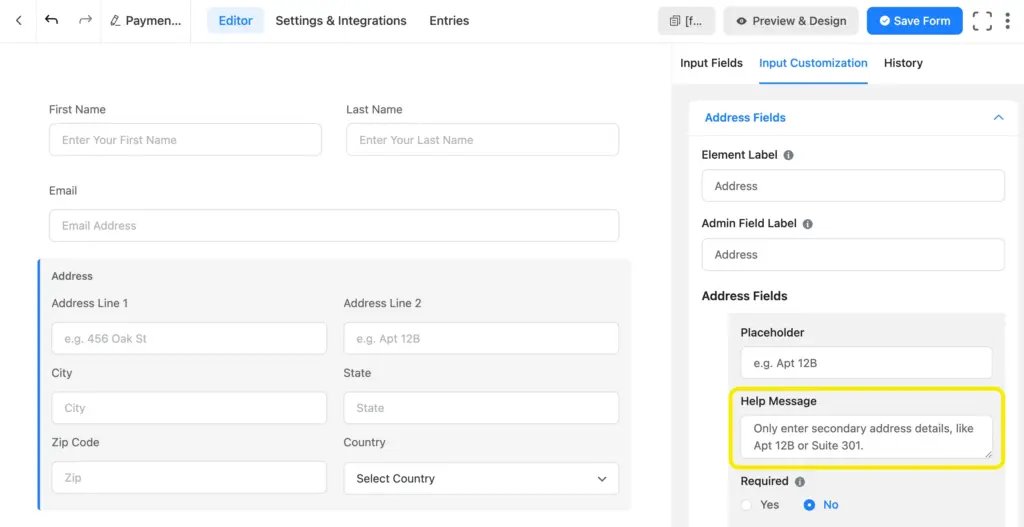Image resolution: width=1024 pixels, height=527 pixels.
Task: Switch to the Input Fields tab
Action: point(711,63)
